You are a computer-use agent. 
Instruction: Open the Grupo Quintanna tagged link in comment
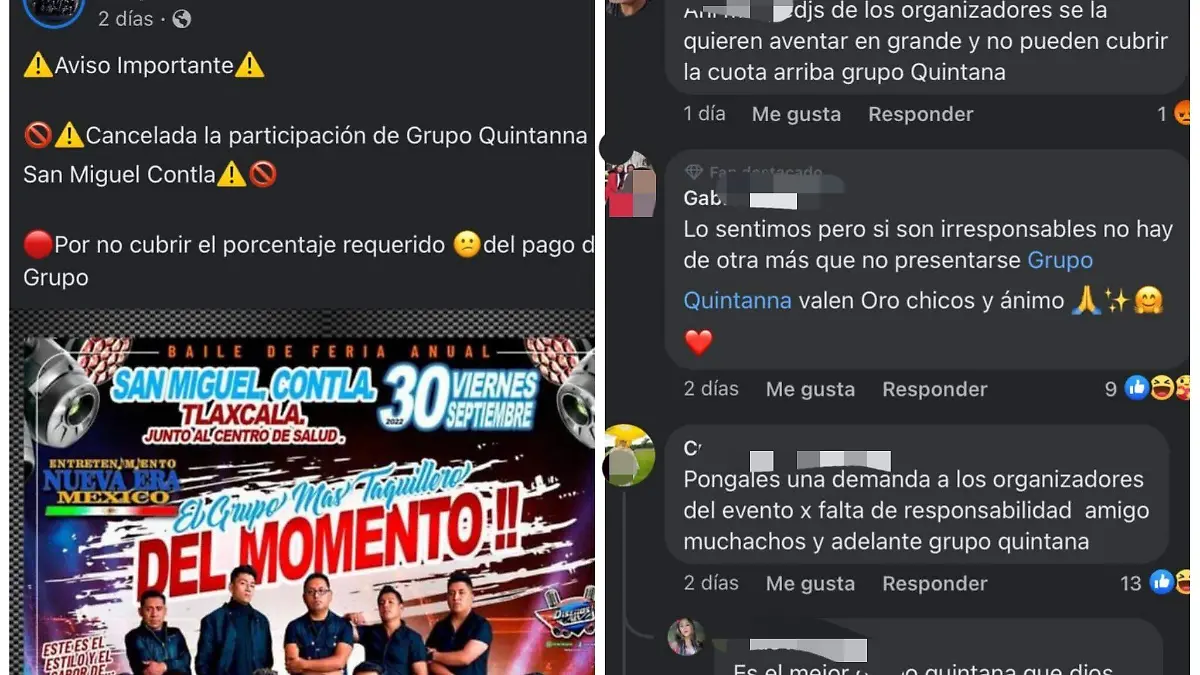pos(888,280)
